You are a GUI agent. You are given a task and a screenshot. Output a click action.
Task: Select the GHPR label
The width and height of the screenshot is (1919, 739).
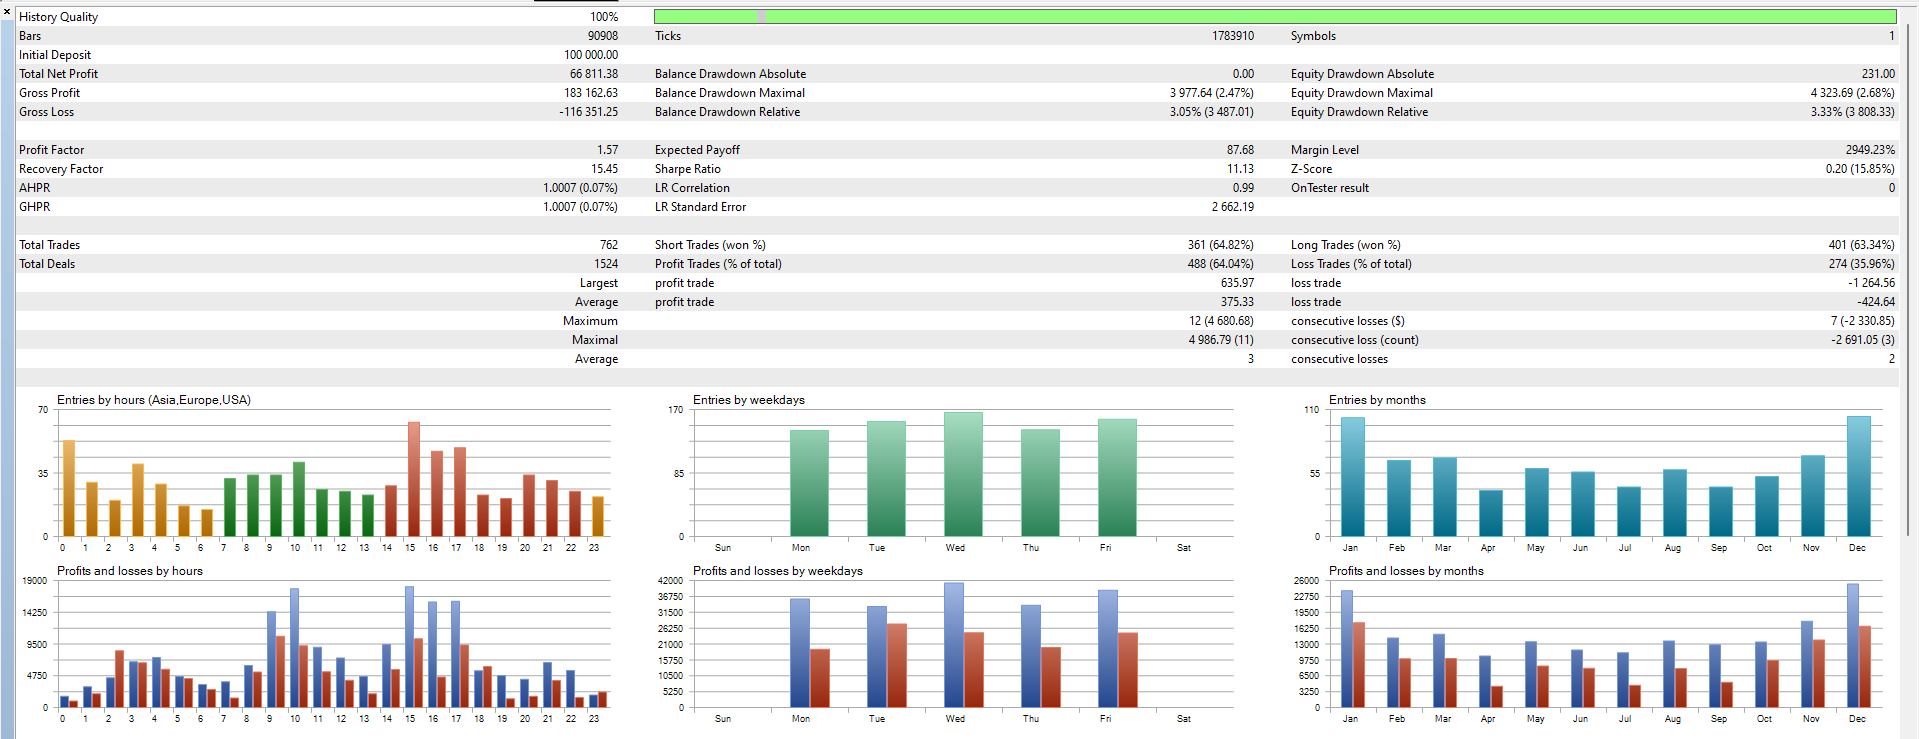click(34, 207)
